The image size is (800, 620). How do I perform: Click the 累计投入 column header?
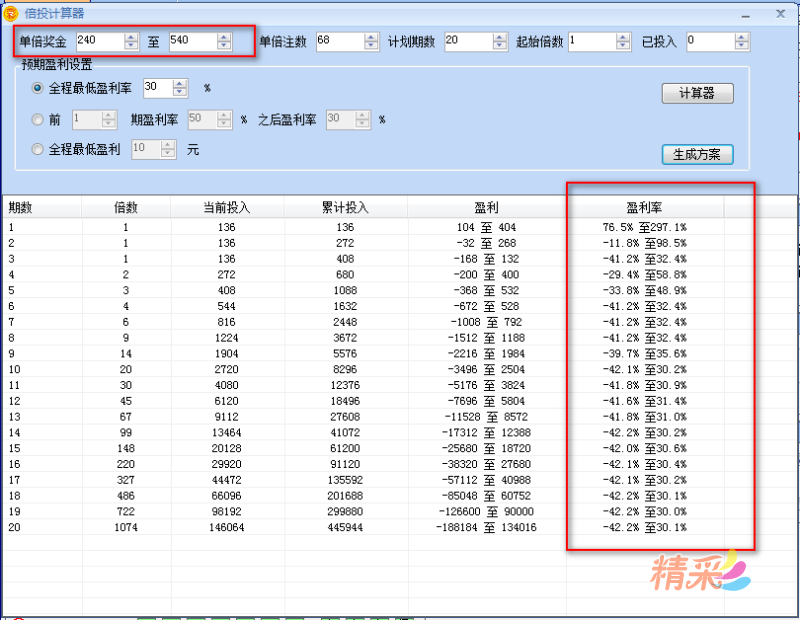[x=345, y=207]
